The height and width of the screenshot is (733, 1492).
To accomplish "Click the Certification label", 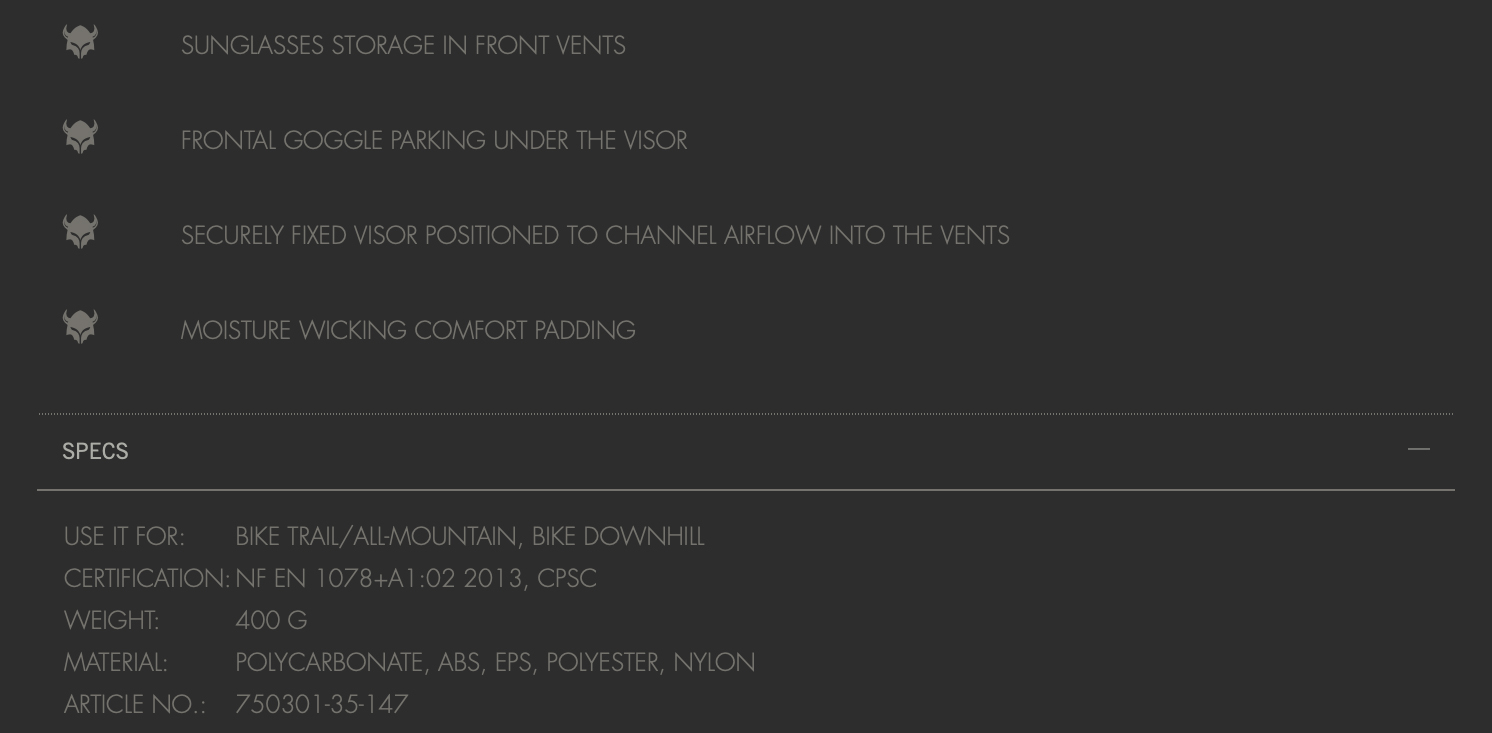I will [x=147, y=579].
